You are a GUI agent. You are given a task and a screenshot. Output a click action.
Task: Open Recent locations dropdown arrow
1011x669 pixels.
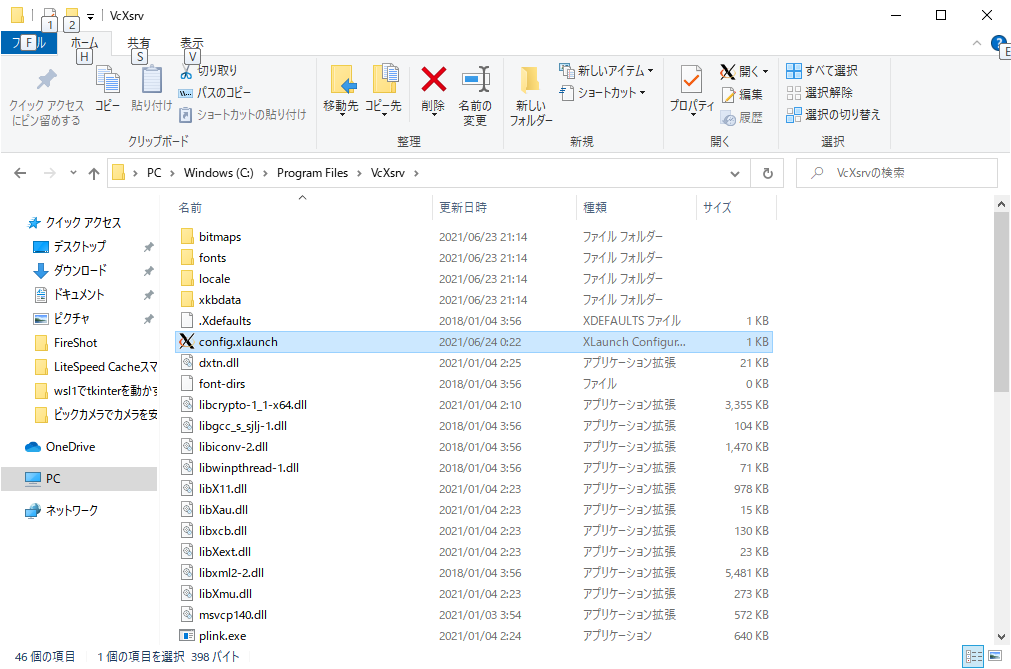[x=73, y=173]
